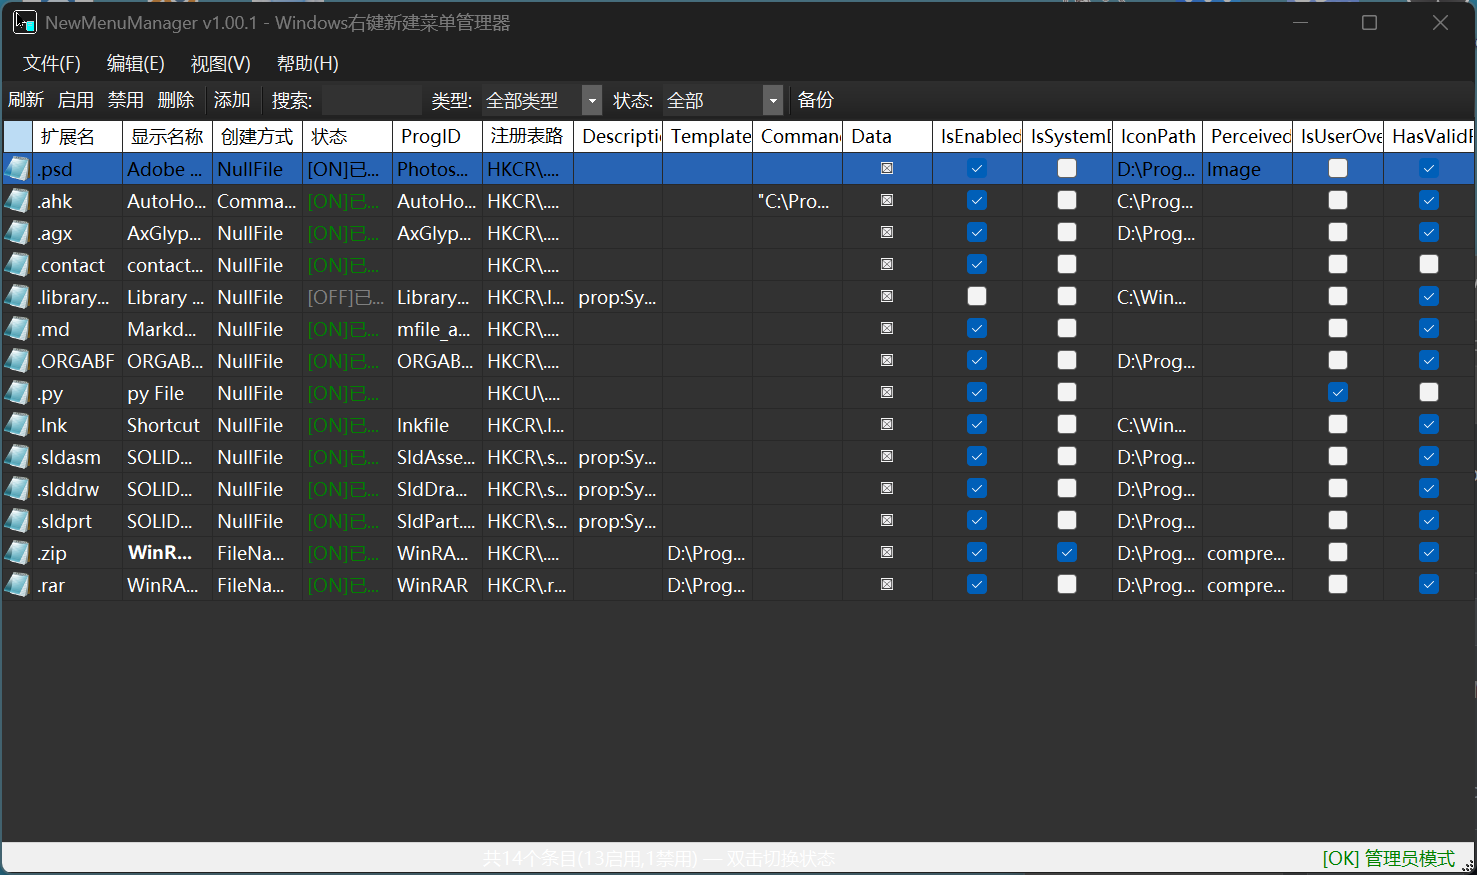This screenshot has height=875, width=1477.
Task: Select the WinR... name cell in .zip row
Action: click(167, 553)
